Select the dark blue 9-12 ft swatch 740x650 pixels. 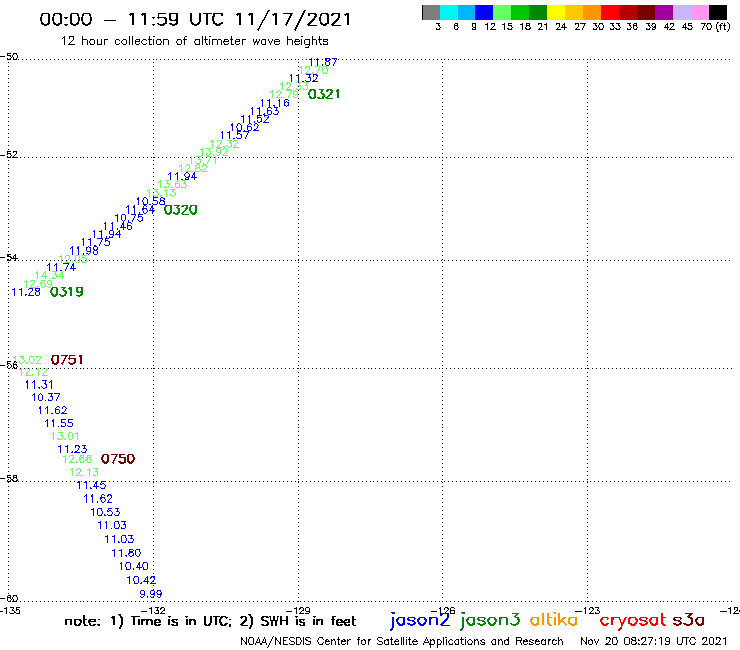click(484, 12)
